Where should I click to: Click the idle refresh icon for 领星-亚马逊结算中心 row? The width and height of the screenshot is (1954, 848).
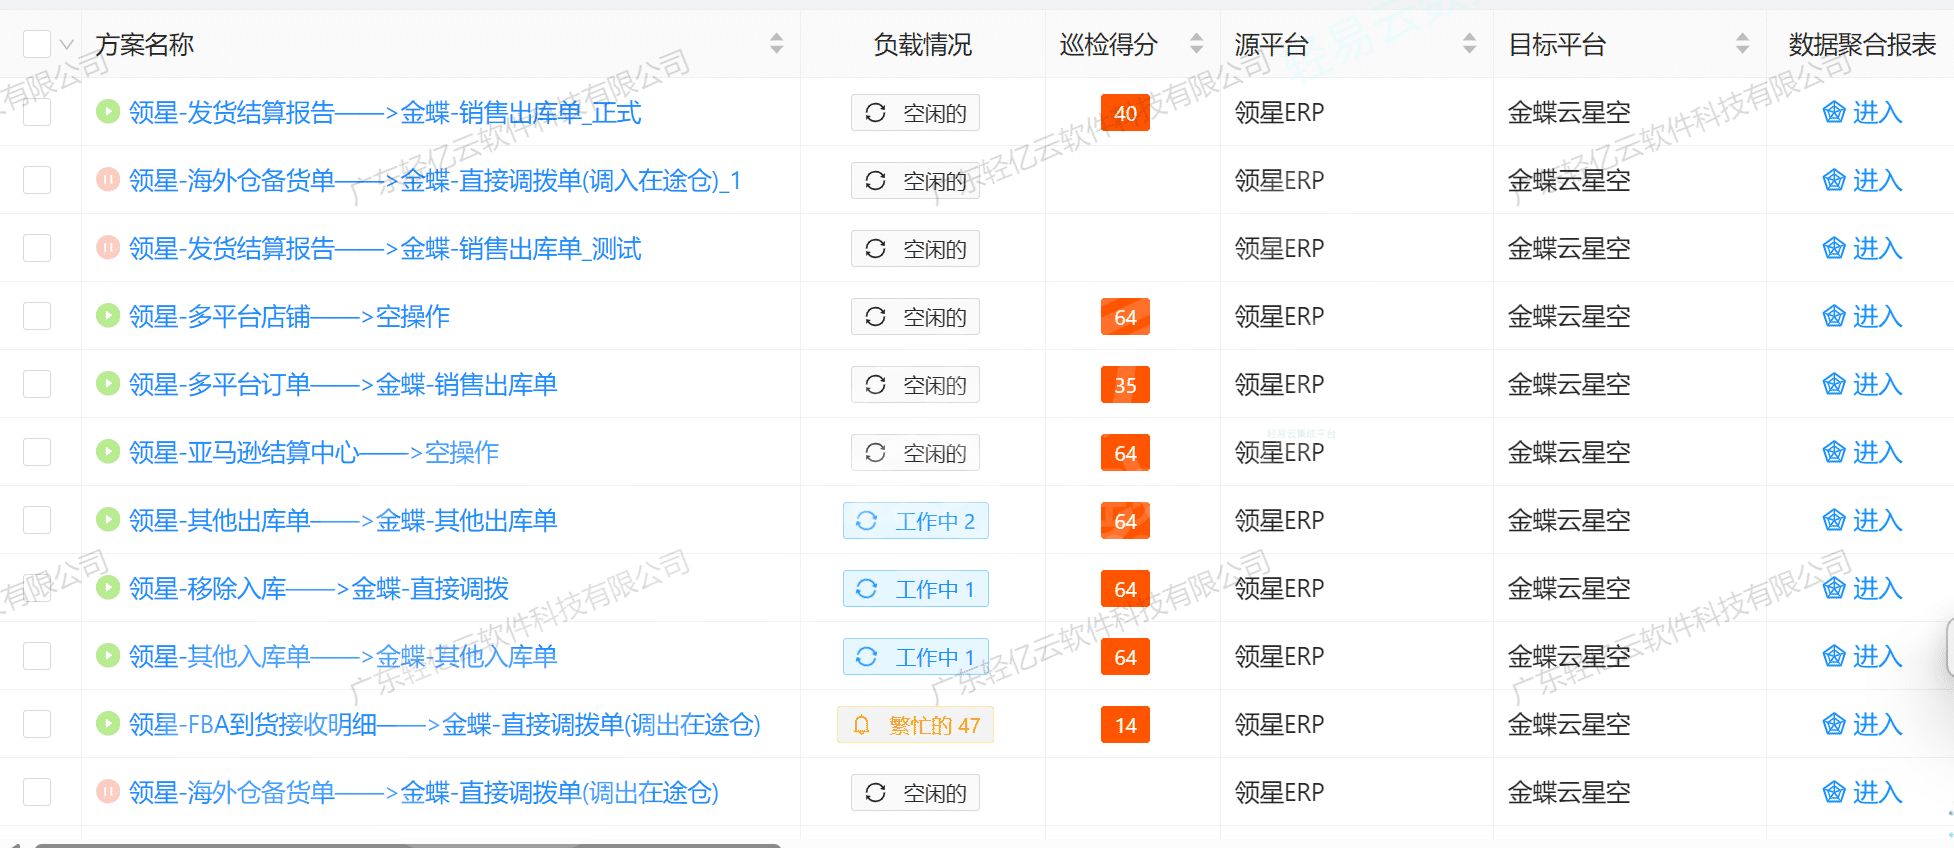tap(875, 453)
